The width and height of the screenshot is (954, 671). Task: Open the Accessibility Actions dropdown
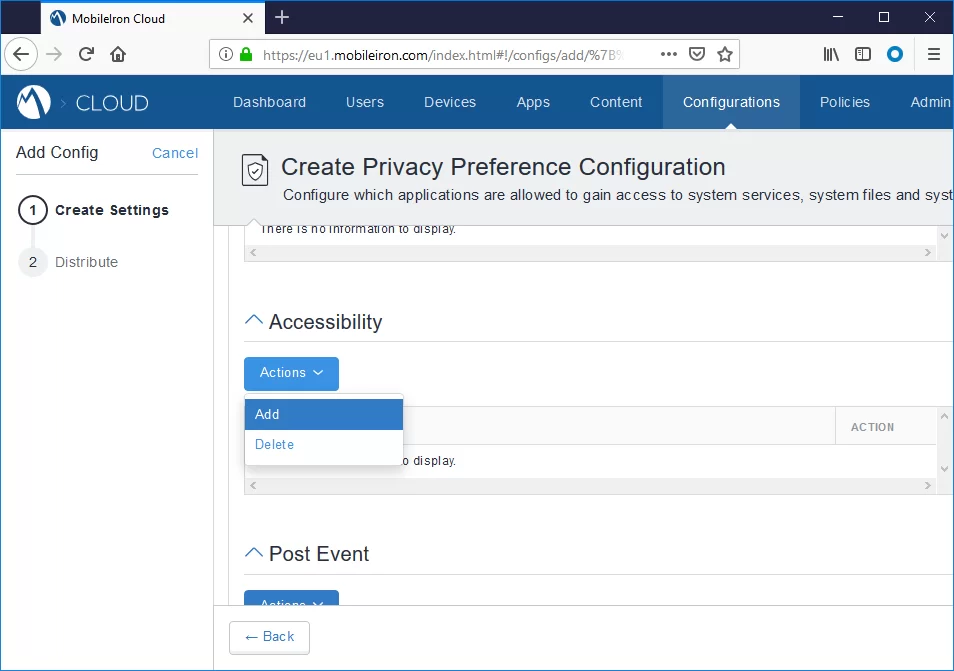pyautogui.click(x=291, y=373)
